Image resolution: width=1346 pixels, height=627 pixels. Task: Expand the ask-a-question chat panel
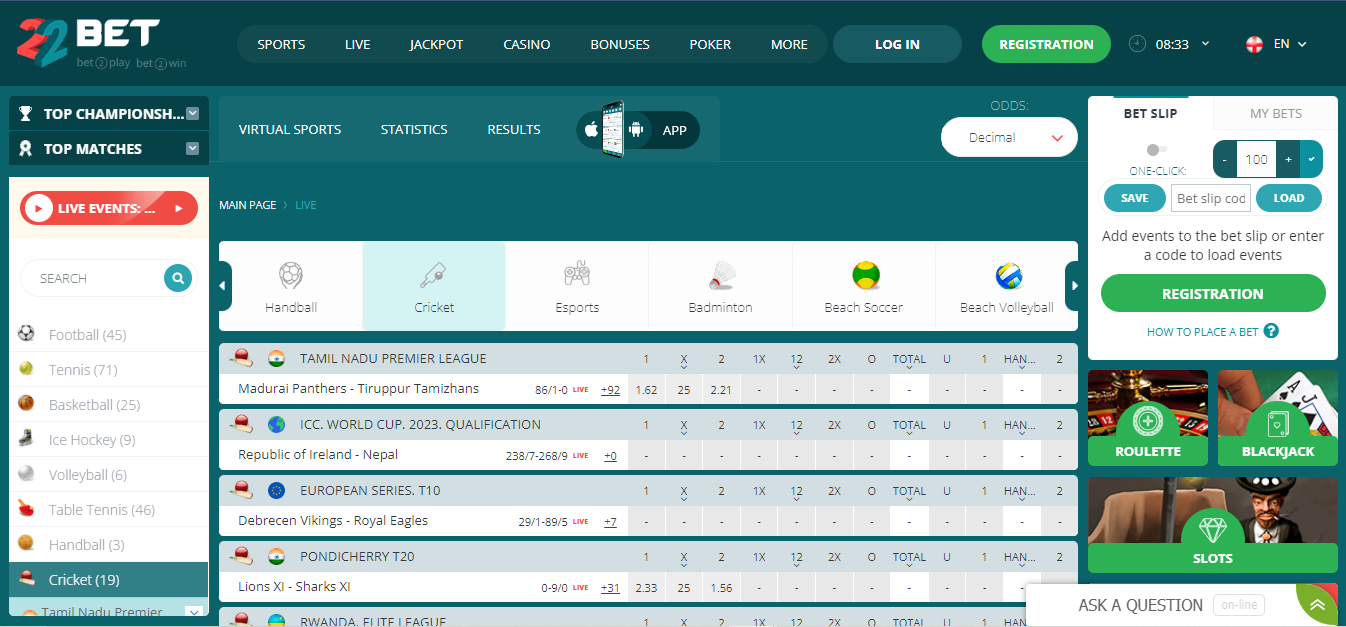(x=1318, y=604)
